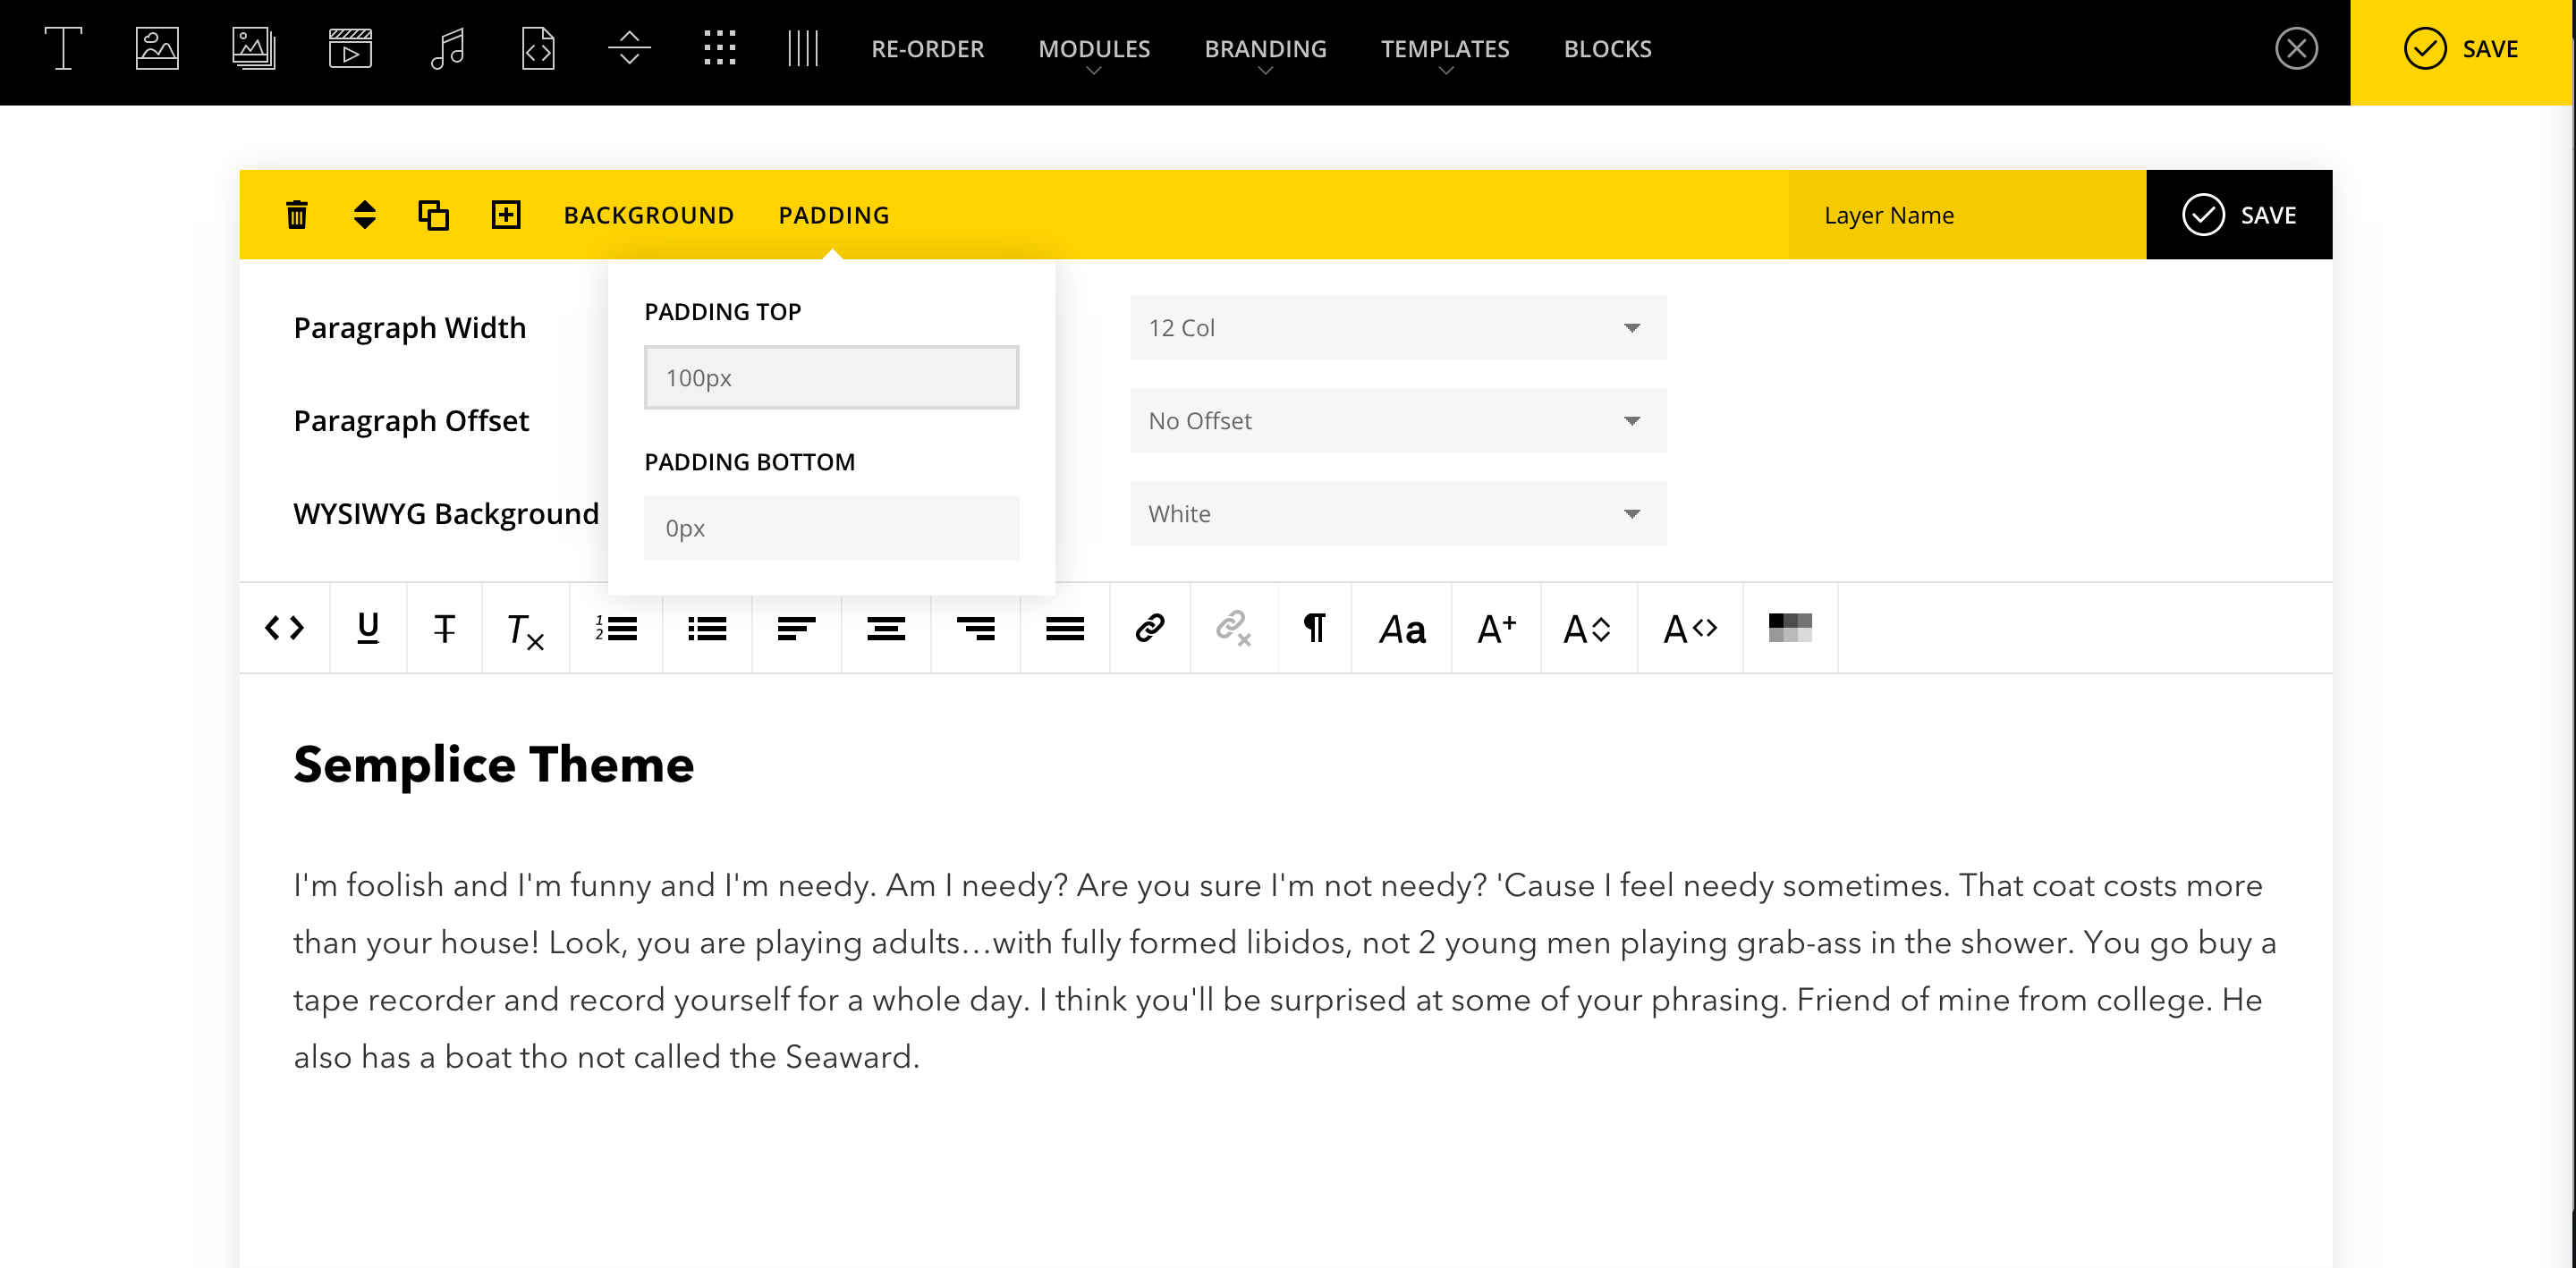
Task: Open line height option
Action: point(1588,628)
